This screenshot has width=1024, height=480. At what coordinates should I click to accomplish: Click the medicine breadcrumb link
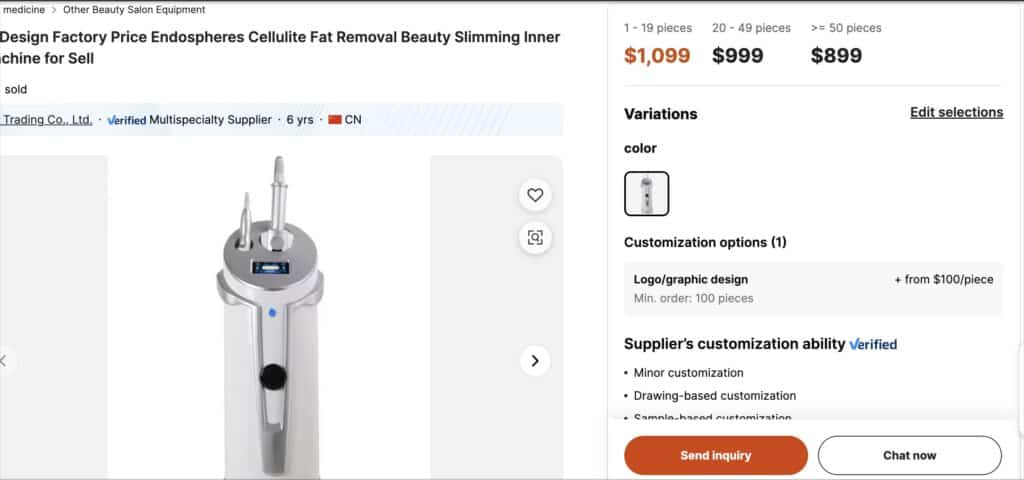click(24, 10)
